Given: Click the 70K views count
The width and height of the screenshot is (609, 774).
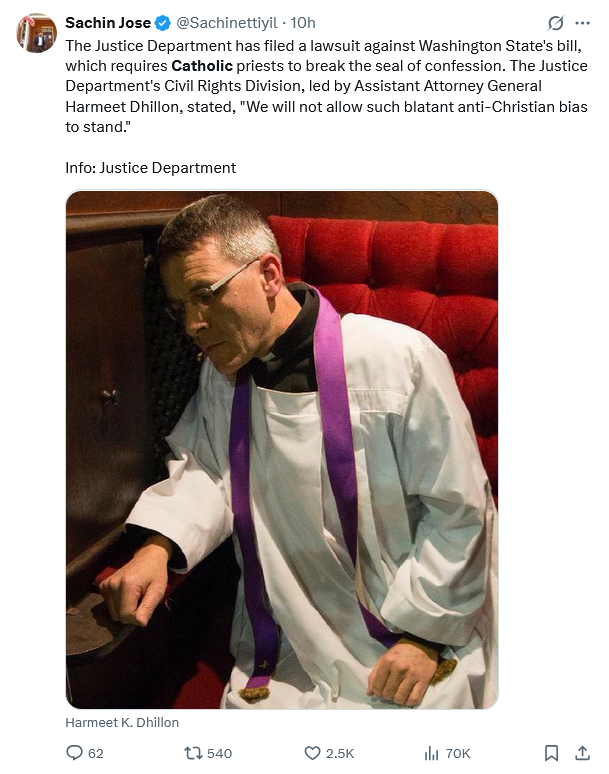Looking at the screenshot, I should point(458,754).
